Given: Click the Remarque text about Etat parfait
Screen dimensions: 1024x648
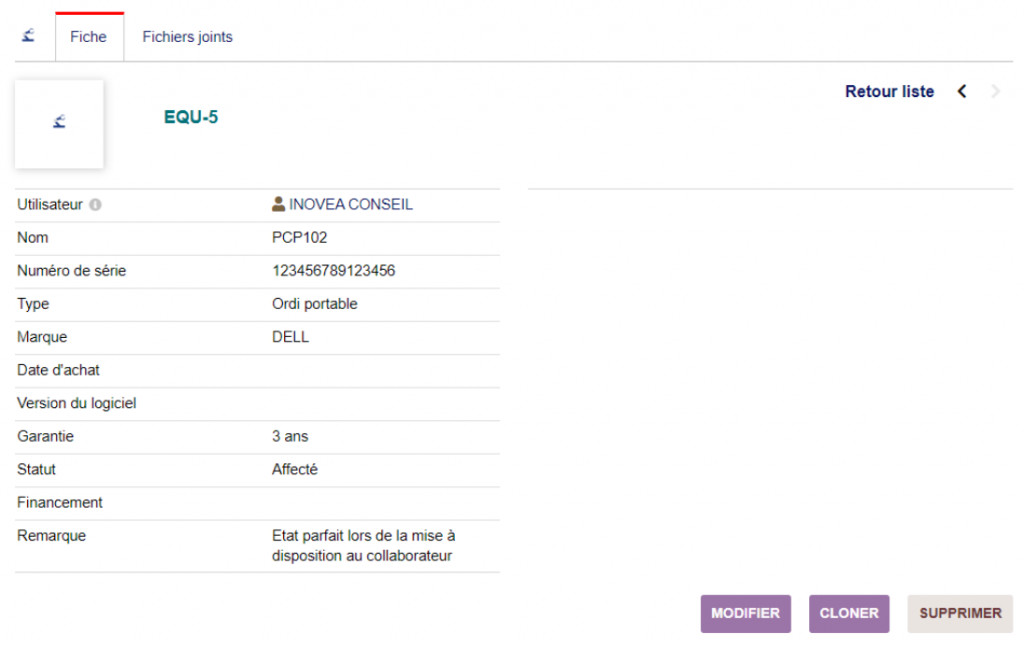Looking at the screenshot, I should click(x=363, y=546).
